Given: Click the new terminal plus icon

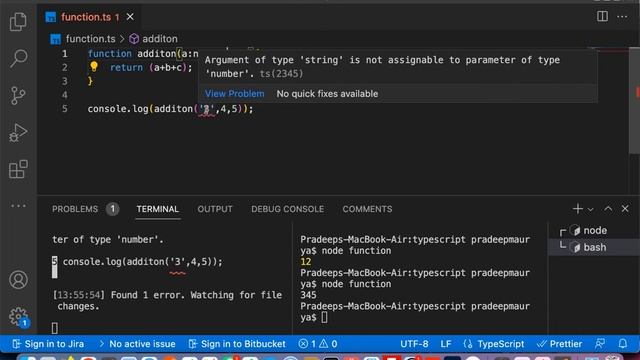Looking at the screenshot, I should click(578, 209).
